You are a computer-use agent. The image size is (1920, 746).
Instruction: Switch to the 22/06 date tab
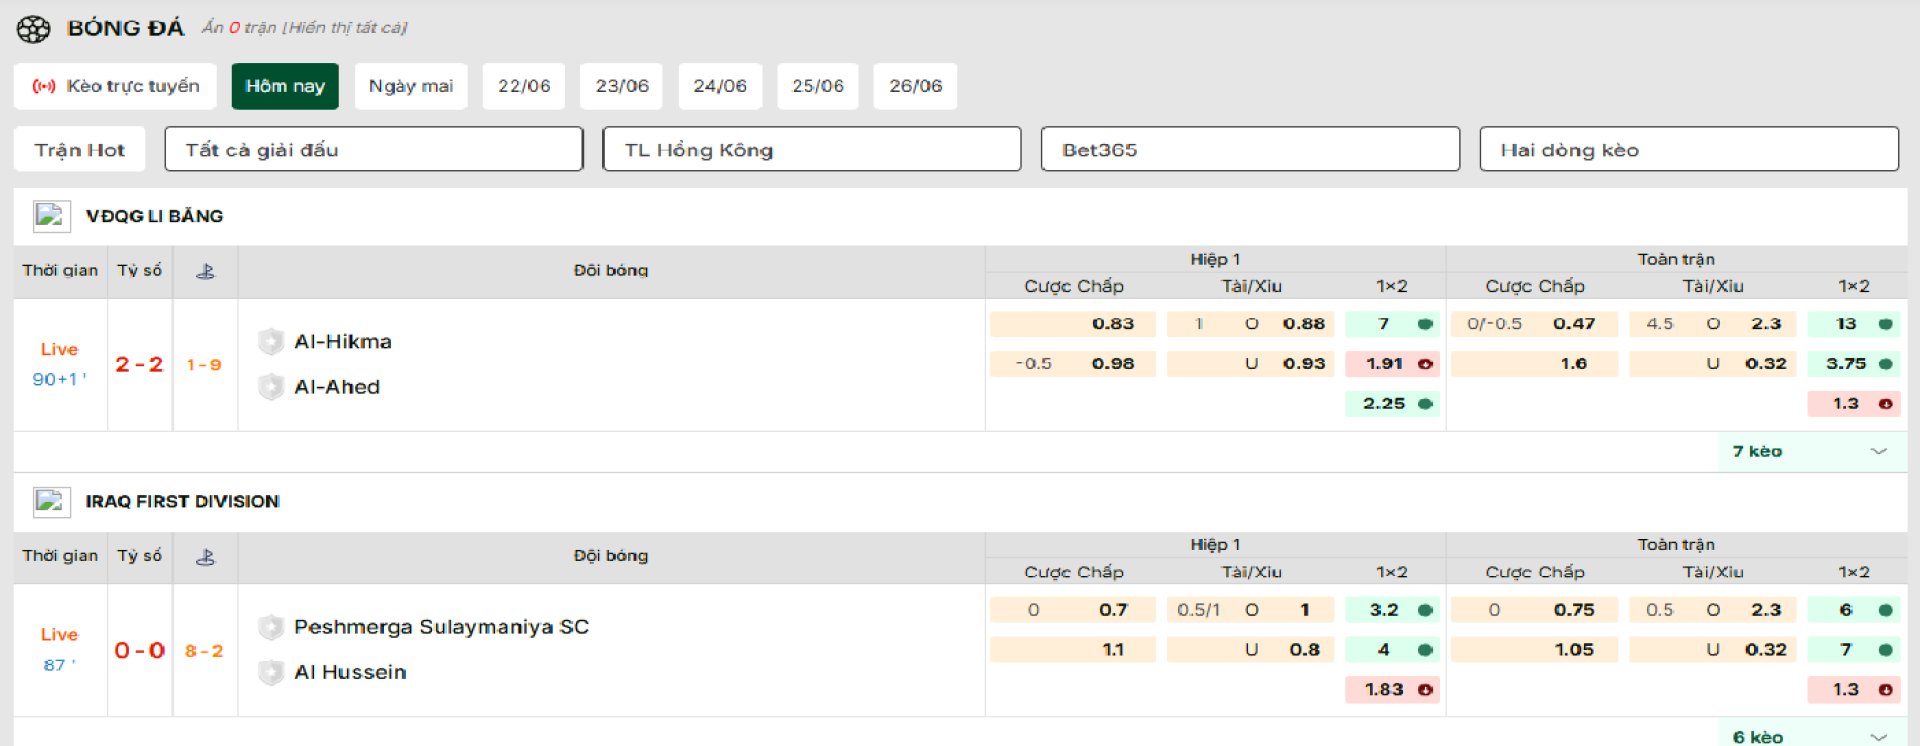point(524,86)
